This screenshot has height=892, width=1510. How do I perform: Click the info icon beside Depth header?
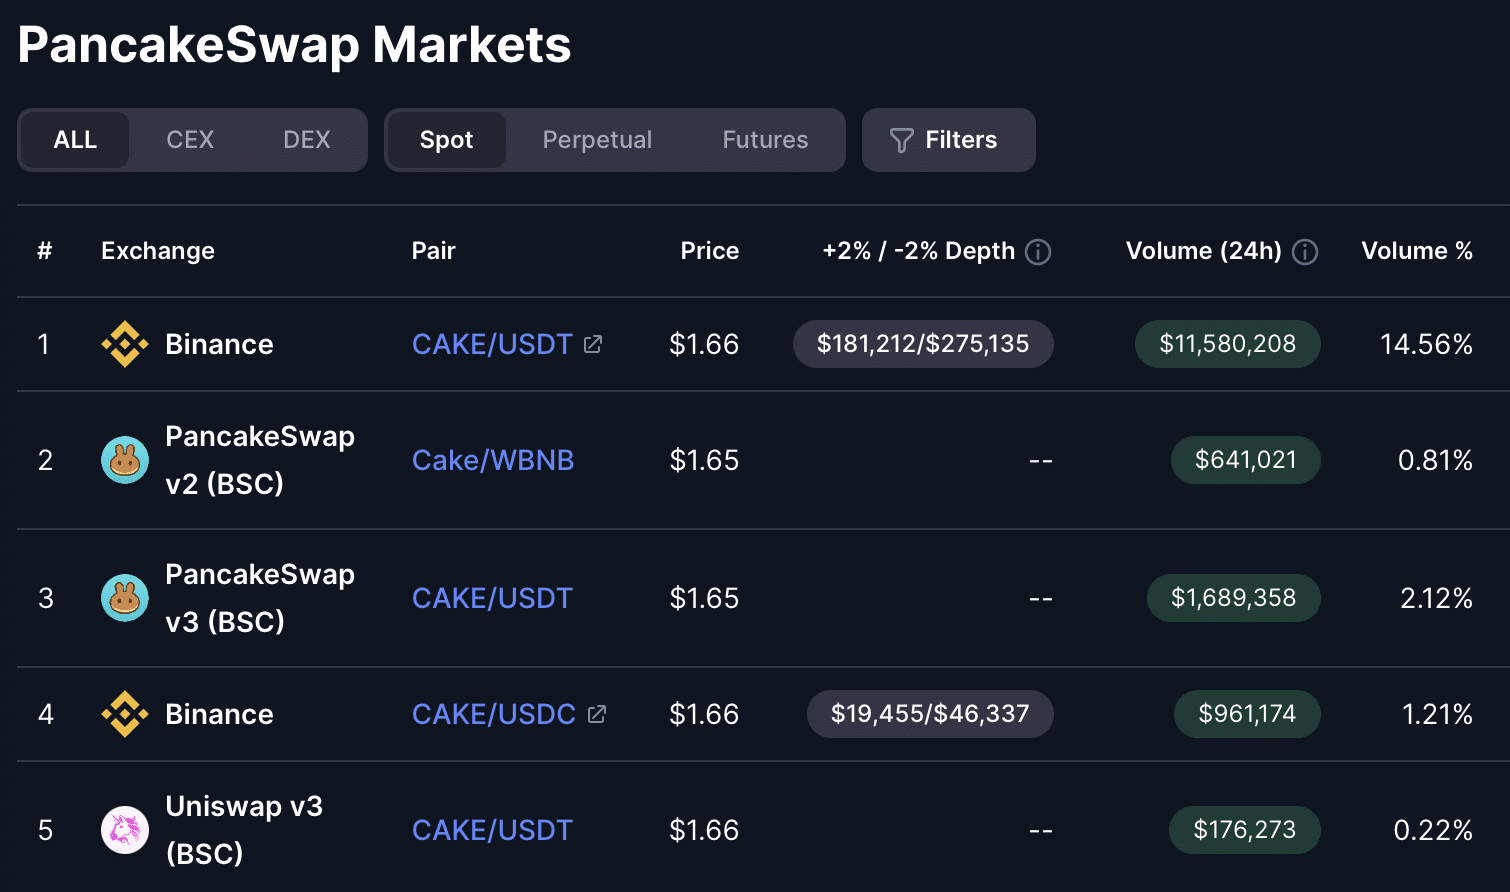click(x=1038, y=252)
